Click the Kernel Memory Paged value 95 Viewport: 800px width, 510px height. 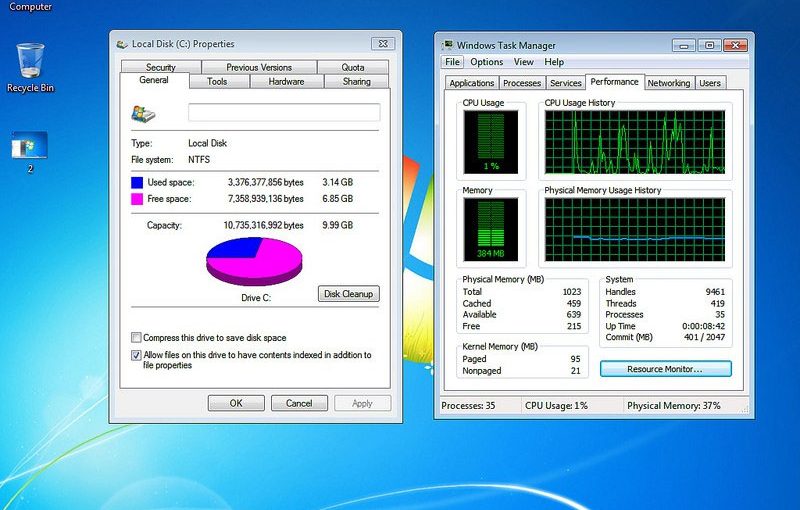[x=575, y=359]
